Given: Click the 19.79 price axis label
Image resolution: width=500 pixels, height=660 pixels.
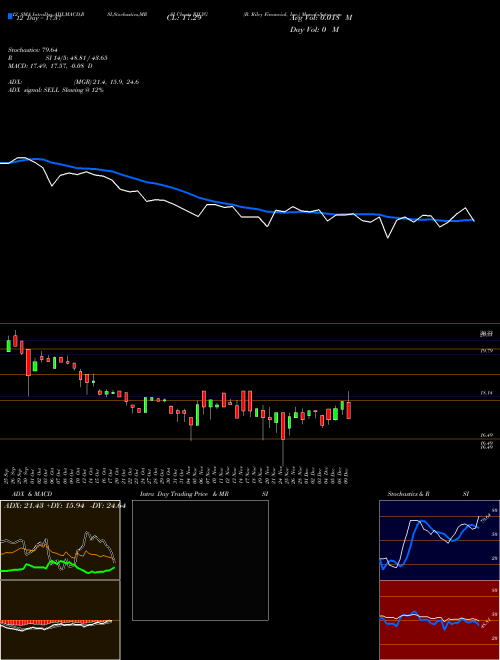Looking at the screenshot, I should [x=486, y=350].
